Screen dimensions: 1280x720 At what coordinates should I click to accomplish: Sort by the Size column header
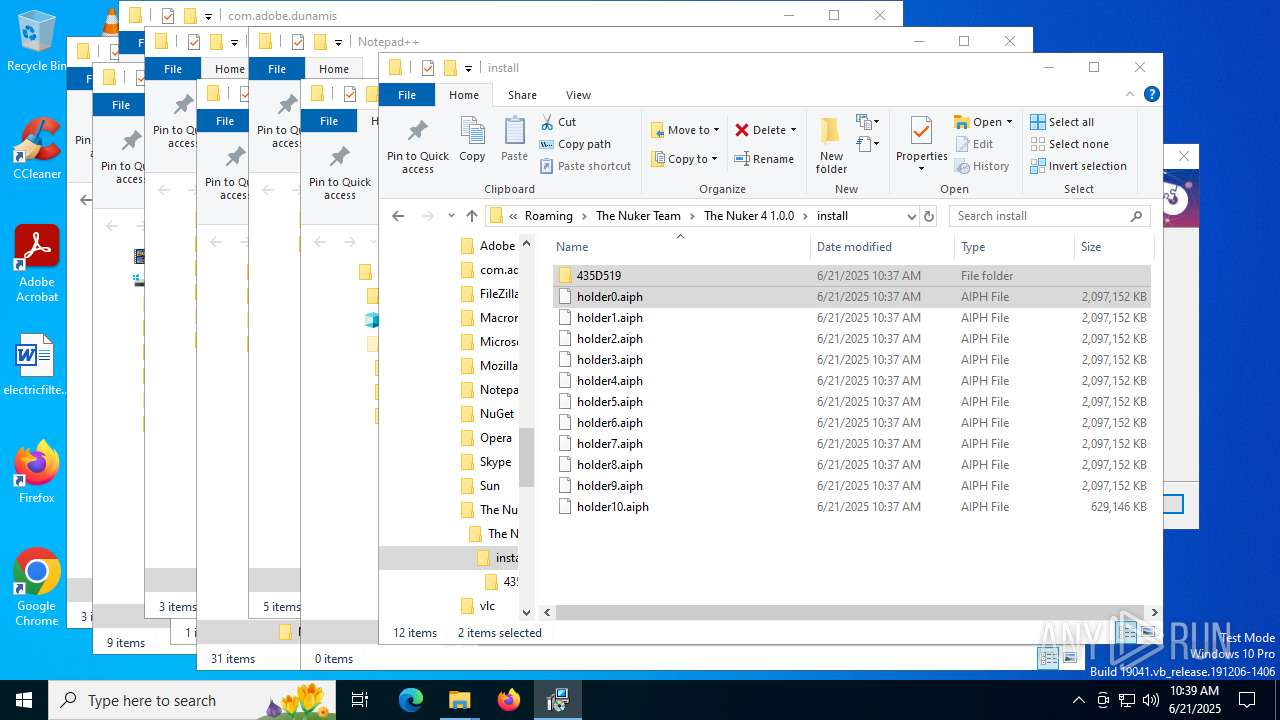click(1113, 247)
